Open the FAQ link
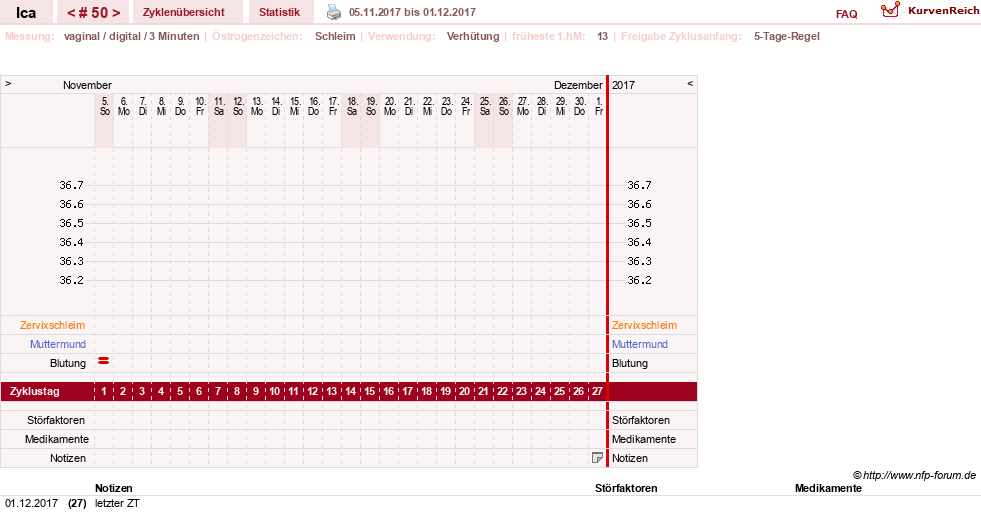Viewport: 981px width, 527px height. pyautogui.click(x=846, y=14)
